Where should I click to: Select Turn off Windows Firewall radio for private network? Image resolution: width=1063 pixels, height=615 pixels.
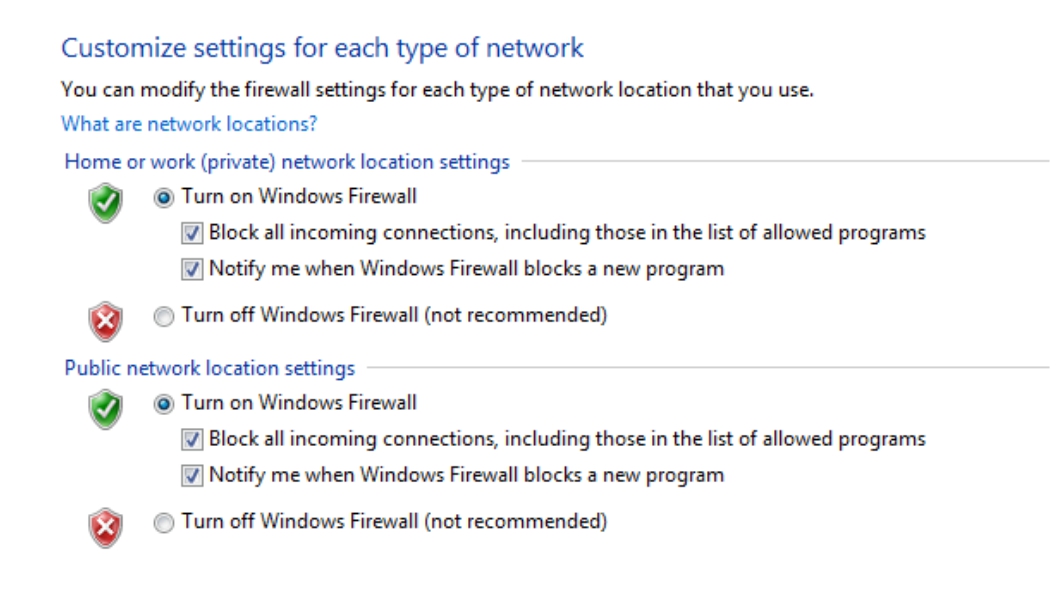click(x=164, y=317)
